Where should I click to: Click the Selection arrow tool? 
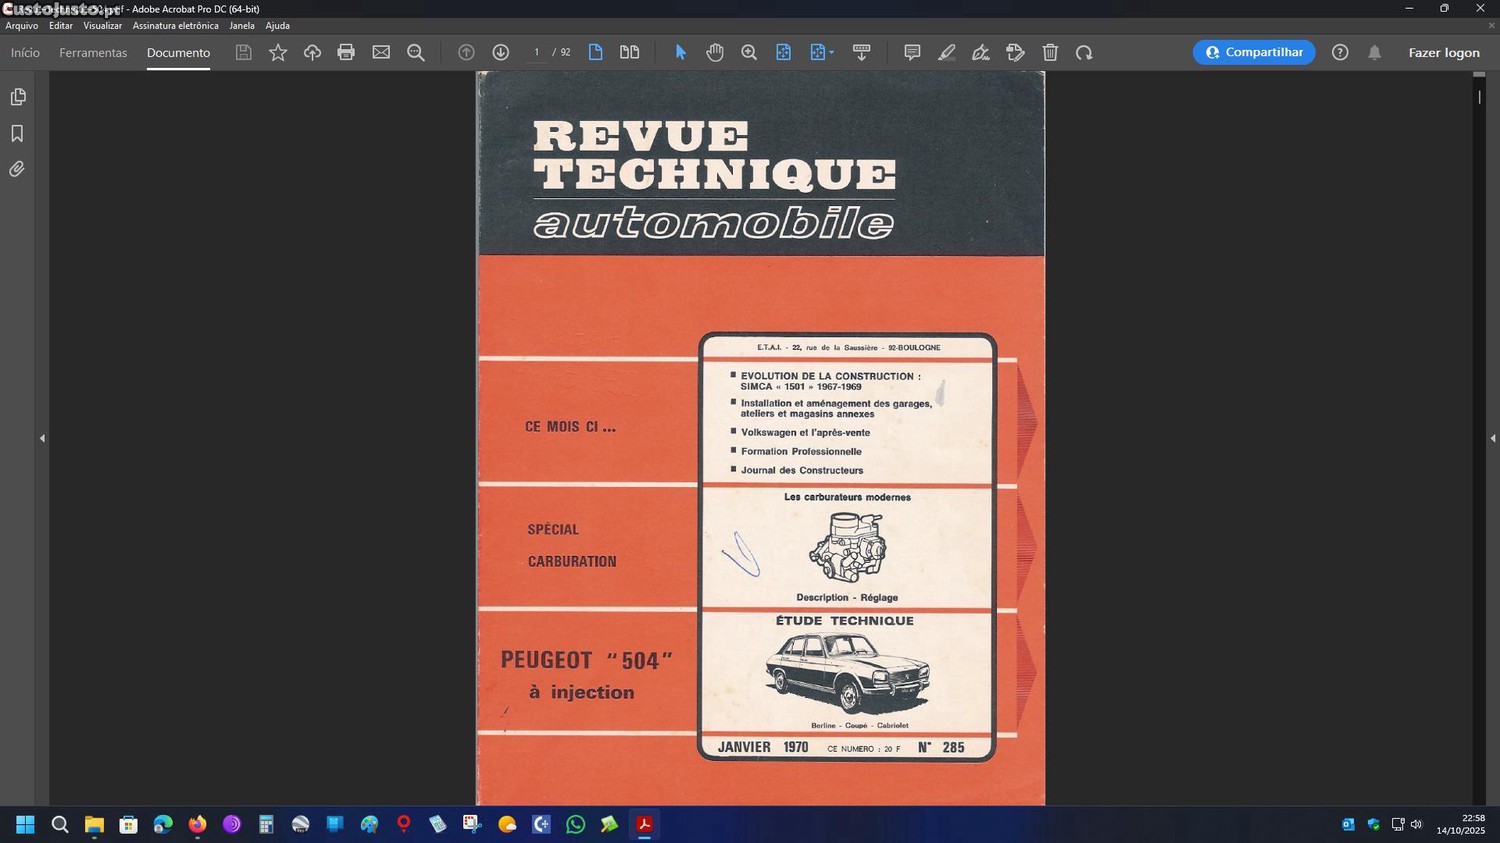click(680, 52)
